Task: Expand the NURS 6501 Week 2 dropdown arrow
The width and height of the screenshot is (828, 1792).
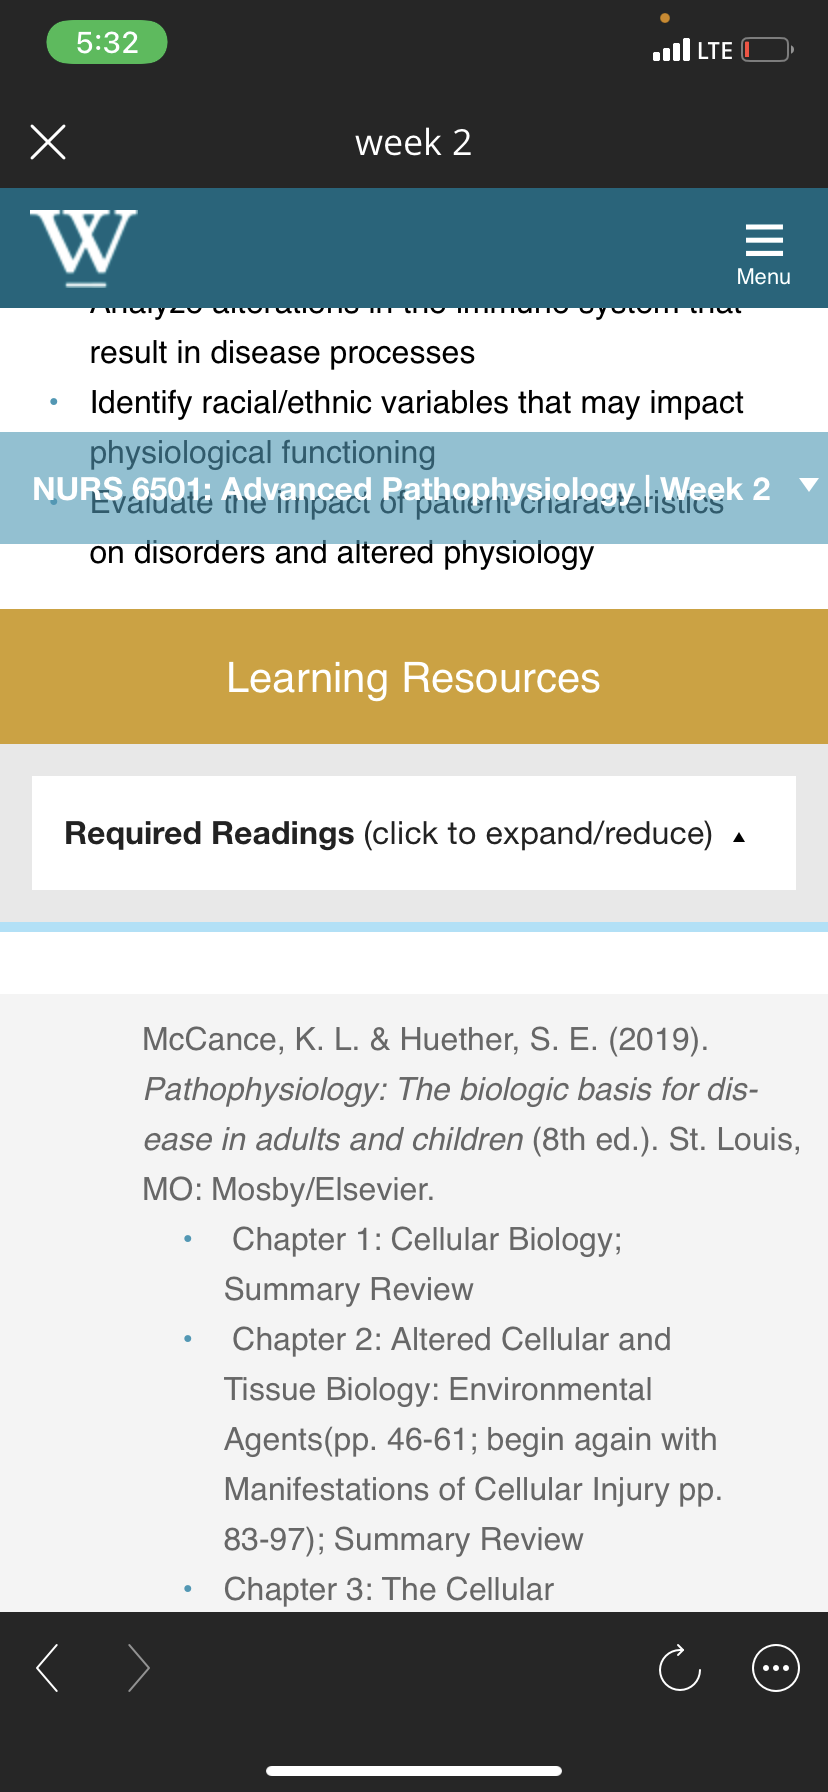Action: point(809,485)
